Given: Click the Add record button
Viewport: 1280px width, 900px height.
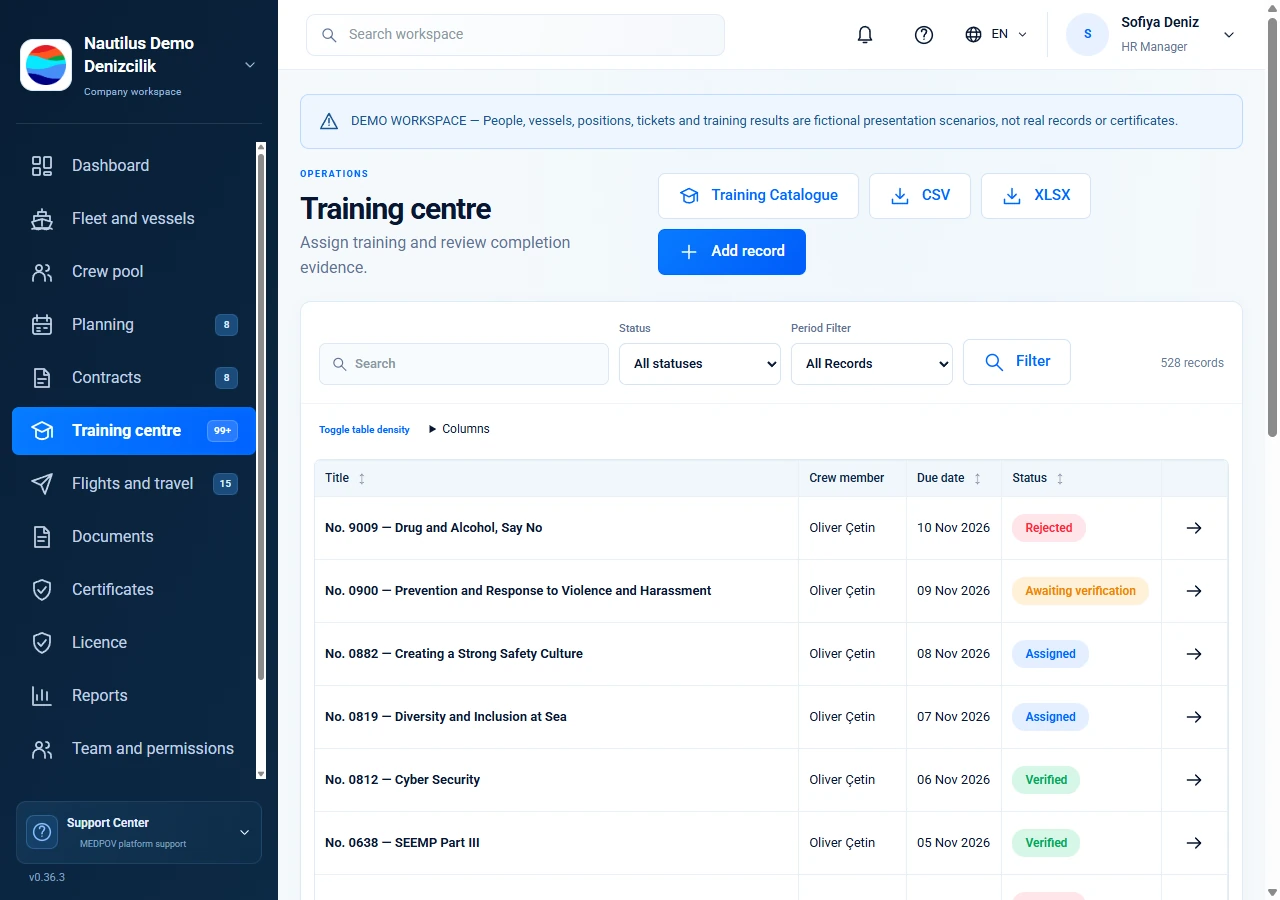Looking at the screenshot, I should [x=732, y=252].
